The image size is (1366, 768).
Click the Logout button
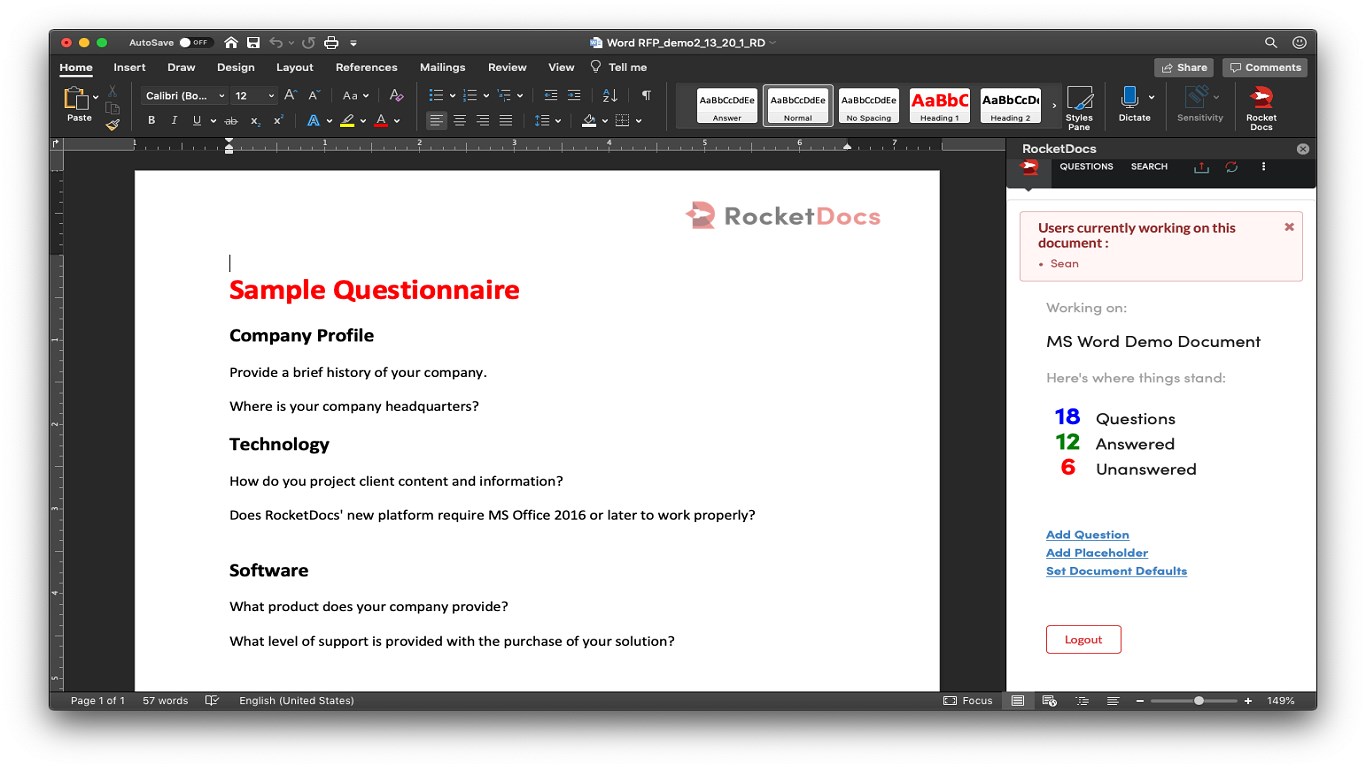pos(1083,640)
